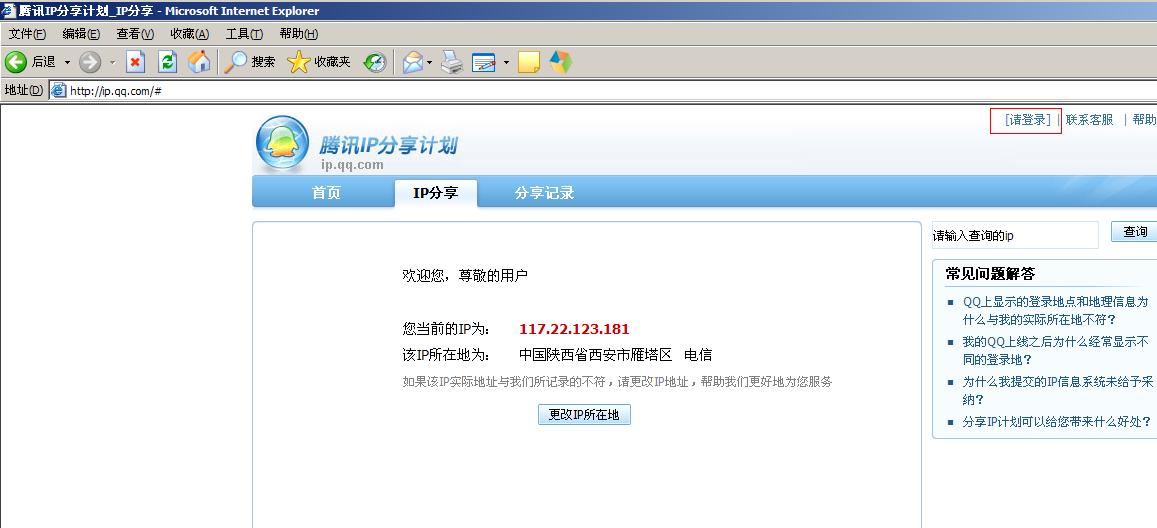This screenshot has width=1157, height=528.
Task: Open the 收藏夹 favorites star button
Action: 319,63
